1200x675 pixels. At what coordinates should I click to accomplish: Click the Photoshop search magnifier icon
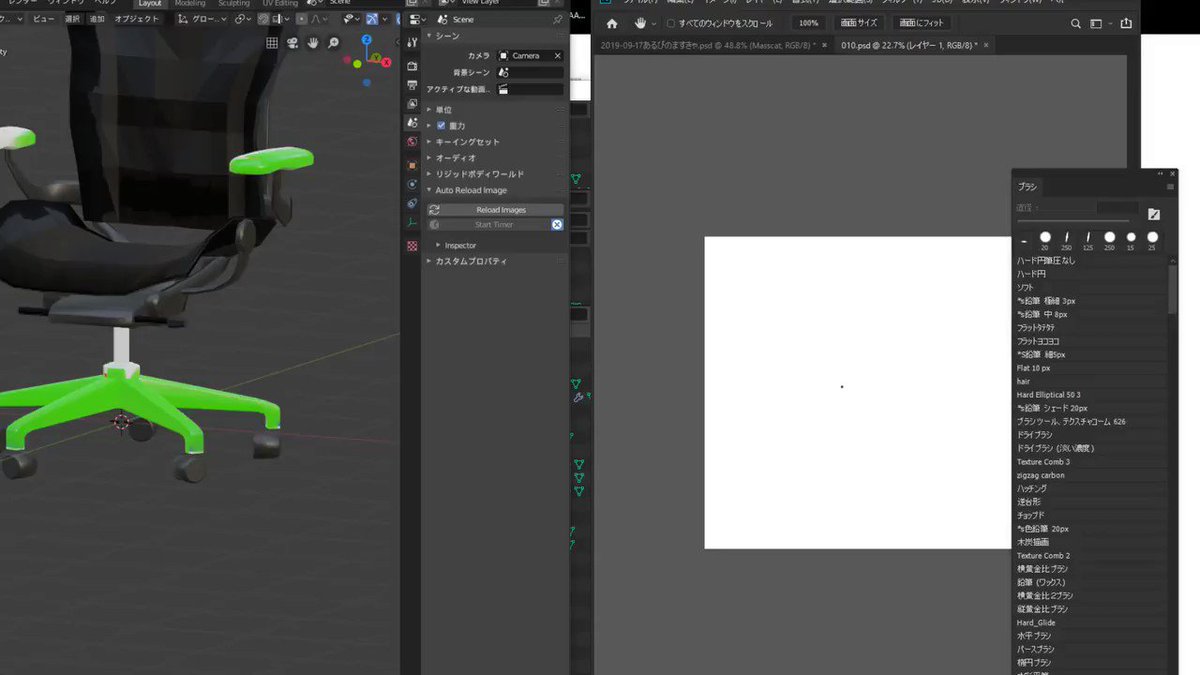(1076, 23)
